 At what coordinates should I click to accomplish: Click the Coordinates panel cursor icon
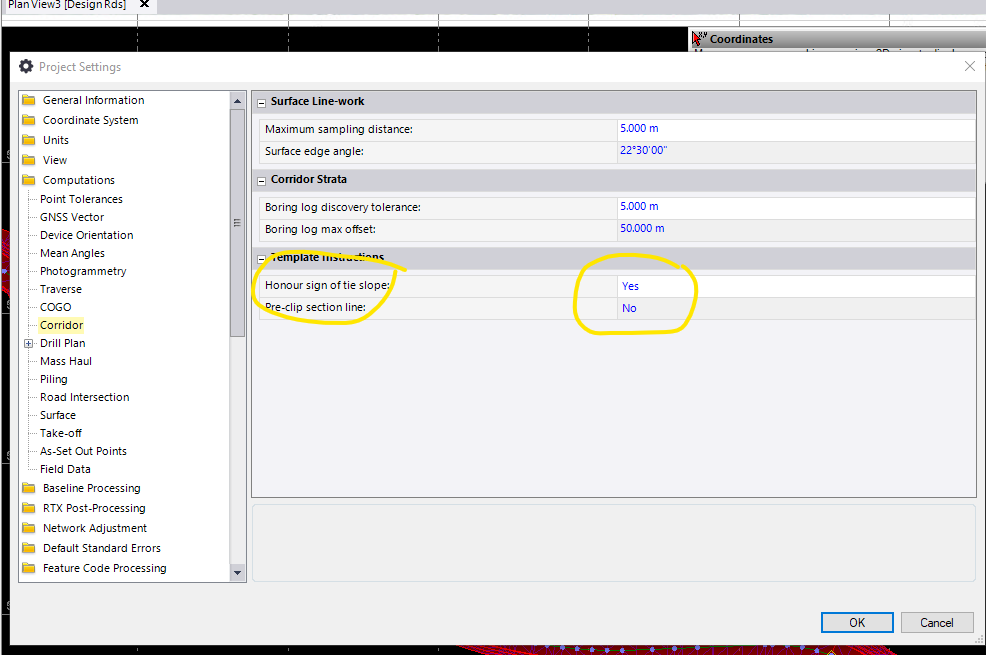coord(699,38)
